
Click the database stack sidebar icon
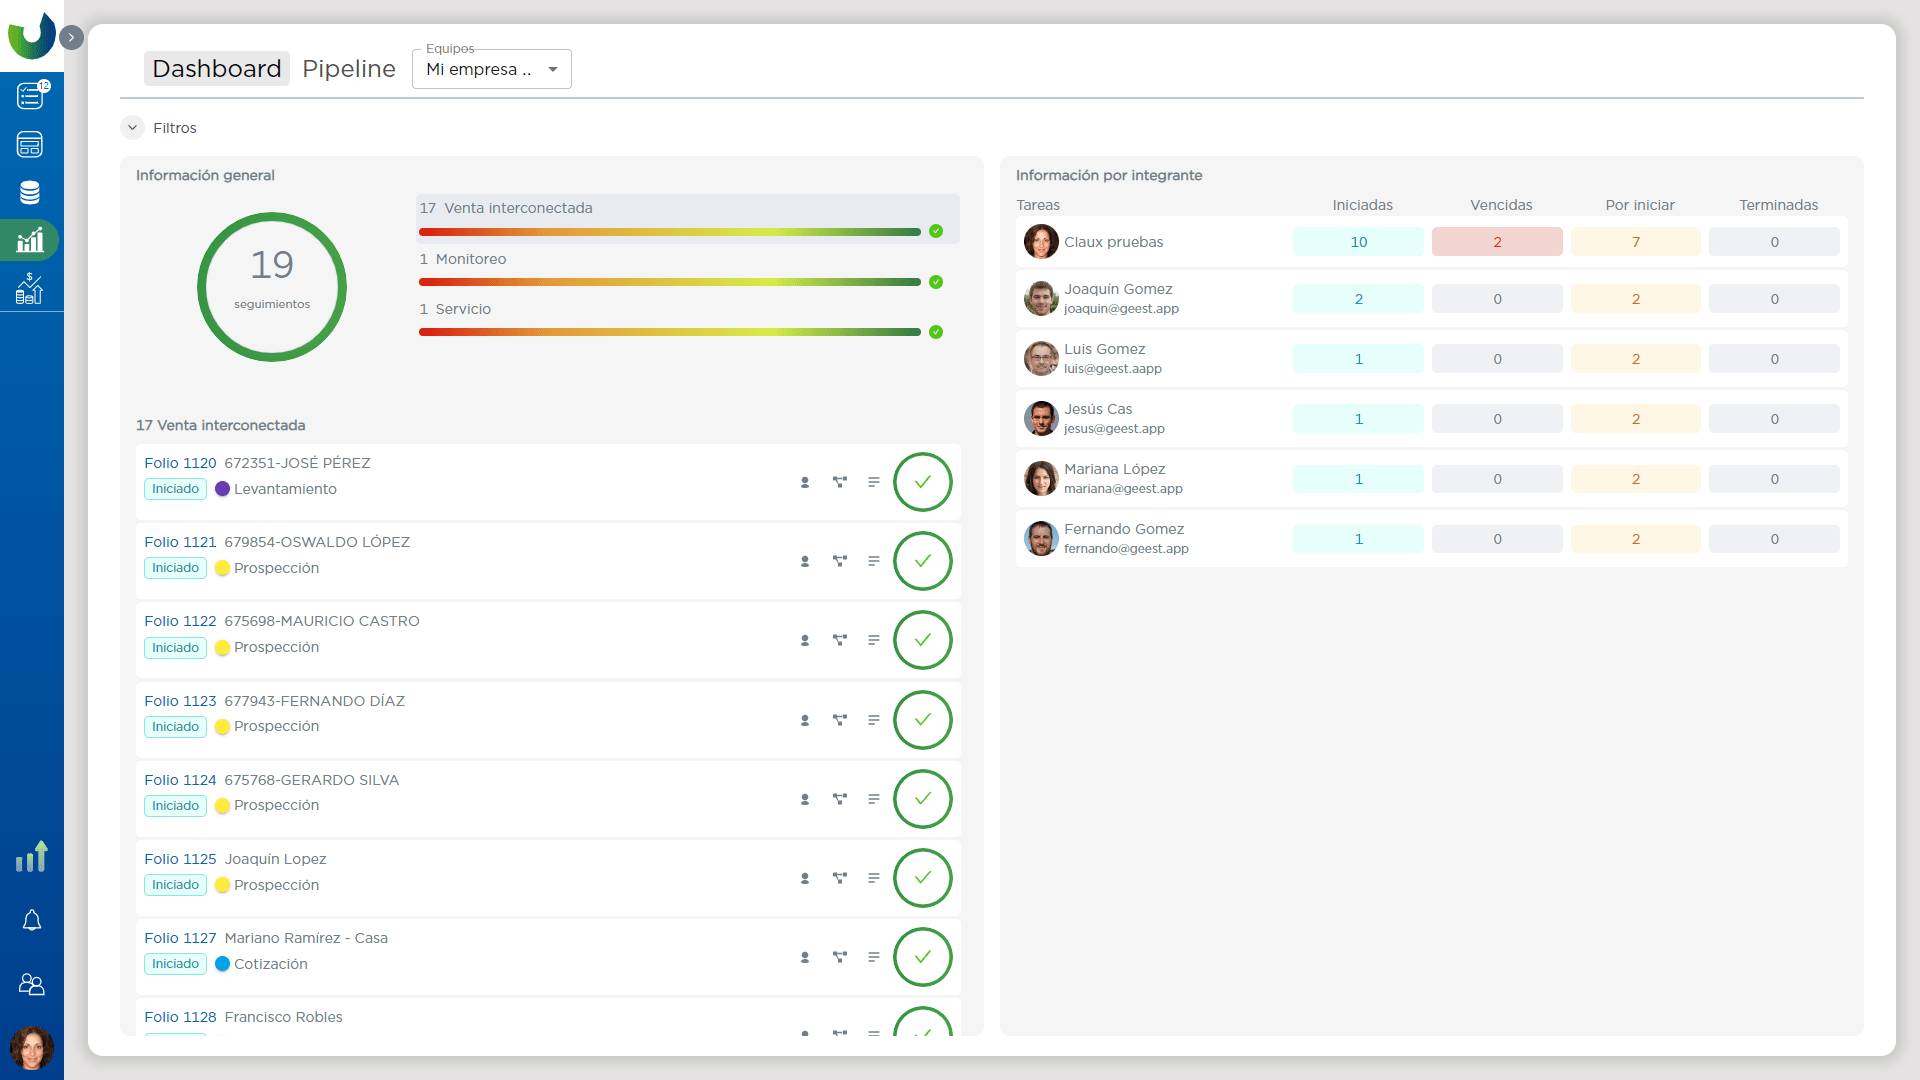click(30, 193)
